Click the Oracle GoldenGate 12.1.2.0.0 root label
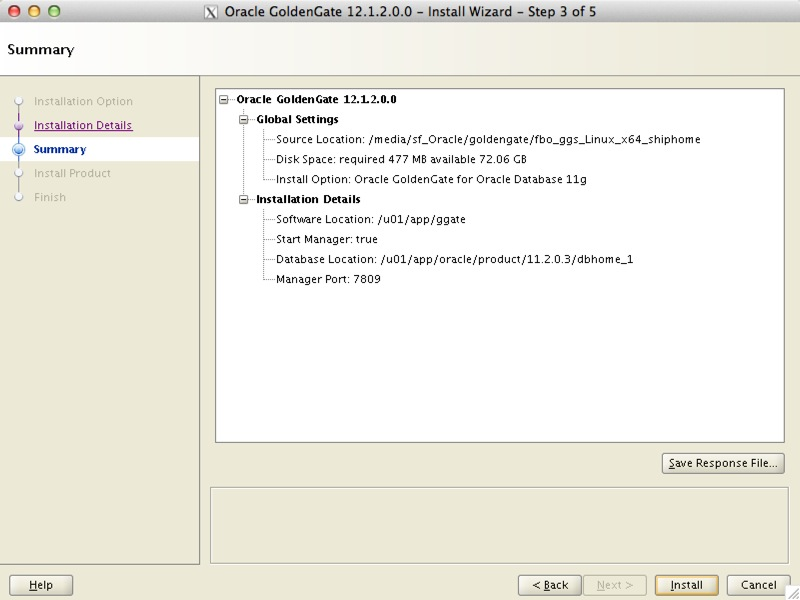 tap(316, 99)
